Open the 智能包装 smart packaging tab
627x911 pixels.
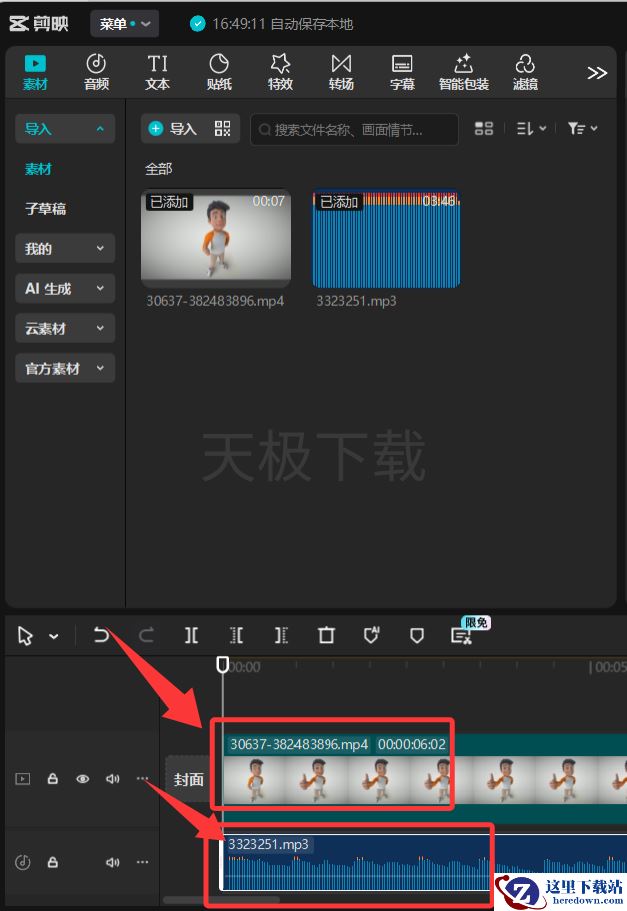coord(464,72)
